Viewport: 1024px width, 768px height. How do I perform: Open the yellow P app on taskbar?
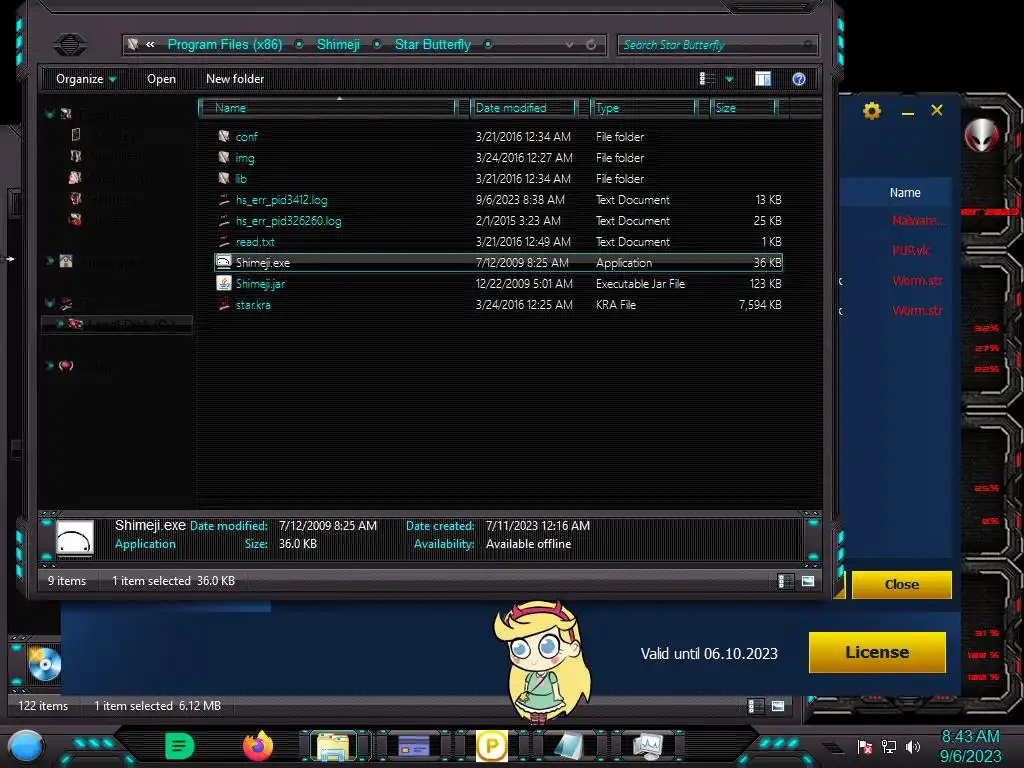coord(492,746)
